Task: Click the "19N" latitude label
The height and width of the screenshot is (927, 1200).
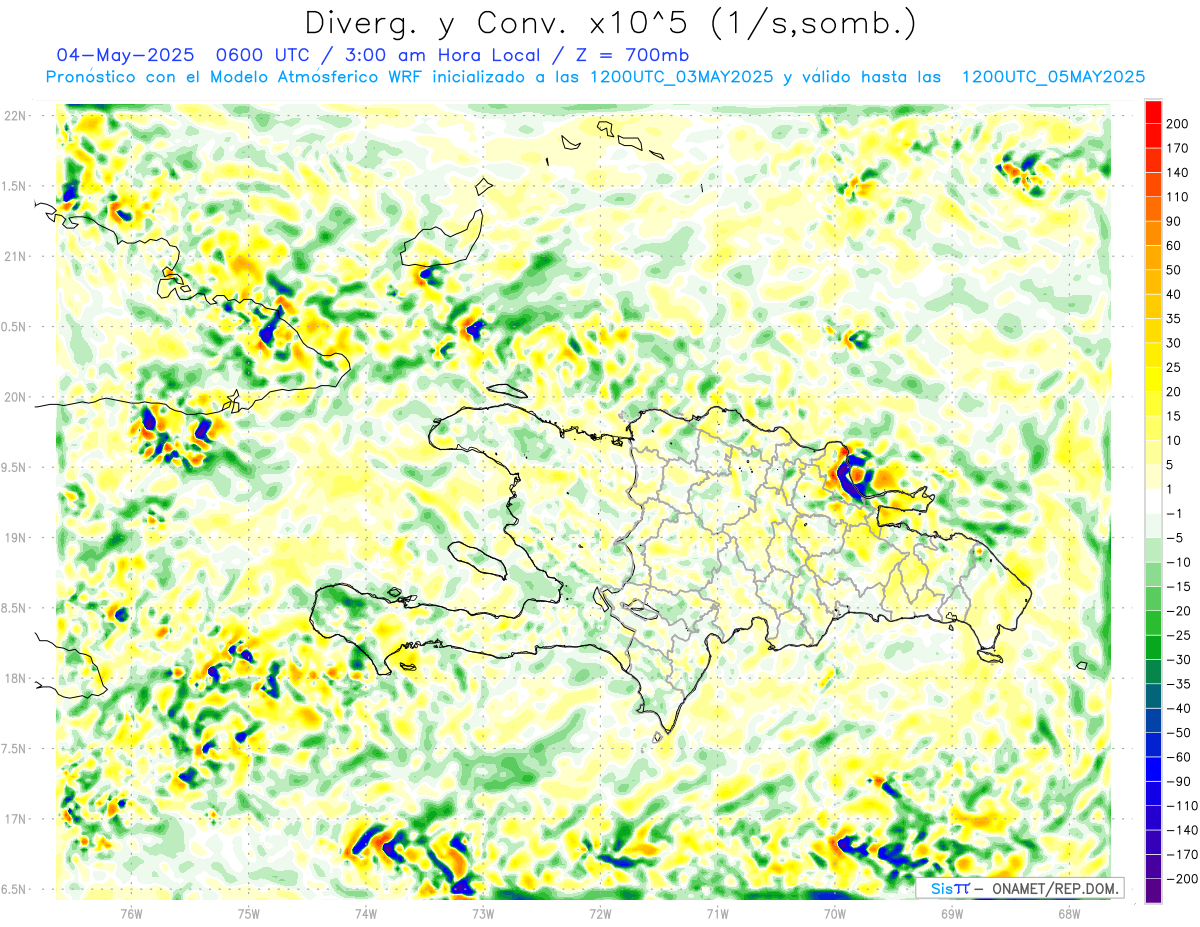Action: pyautogui.click(x=14, y=538)
